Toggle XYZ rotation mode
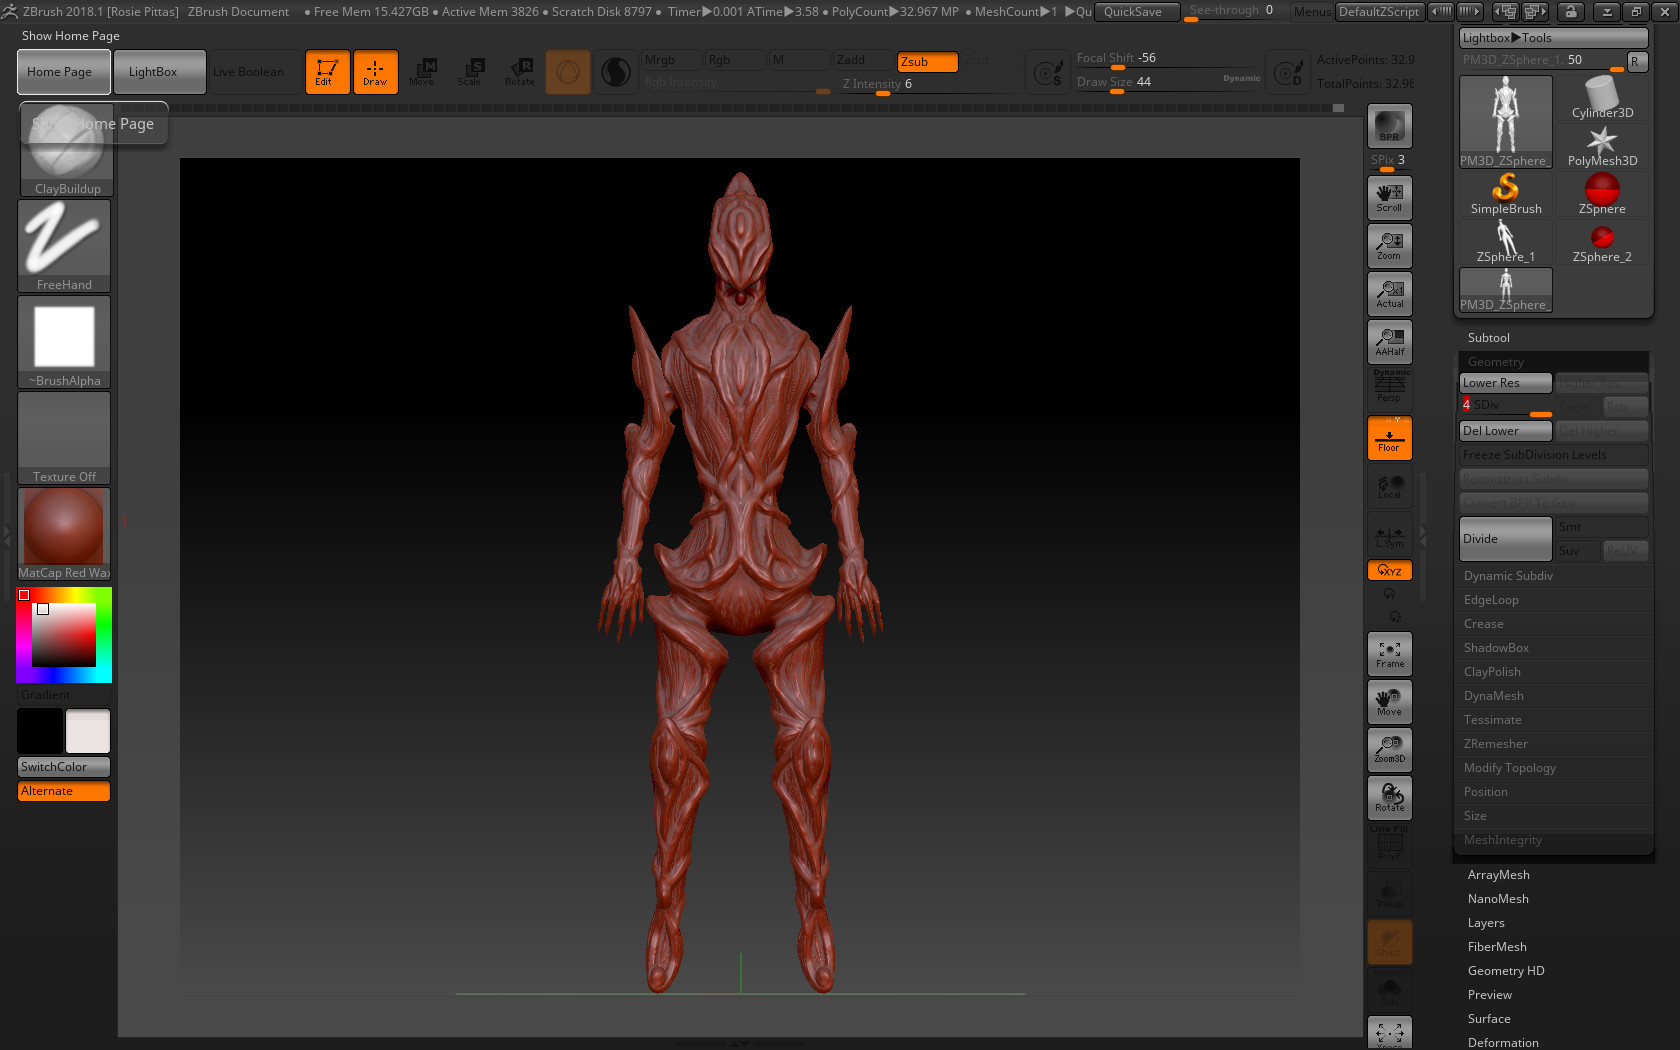The width and height of the screenshot is (1680, 1050). click(x=1389, y=570)
